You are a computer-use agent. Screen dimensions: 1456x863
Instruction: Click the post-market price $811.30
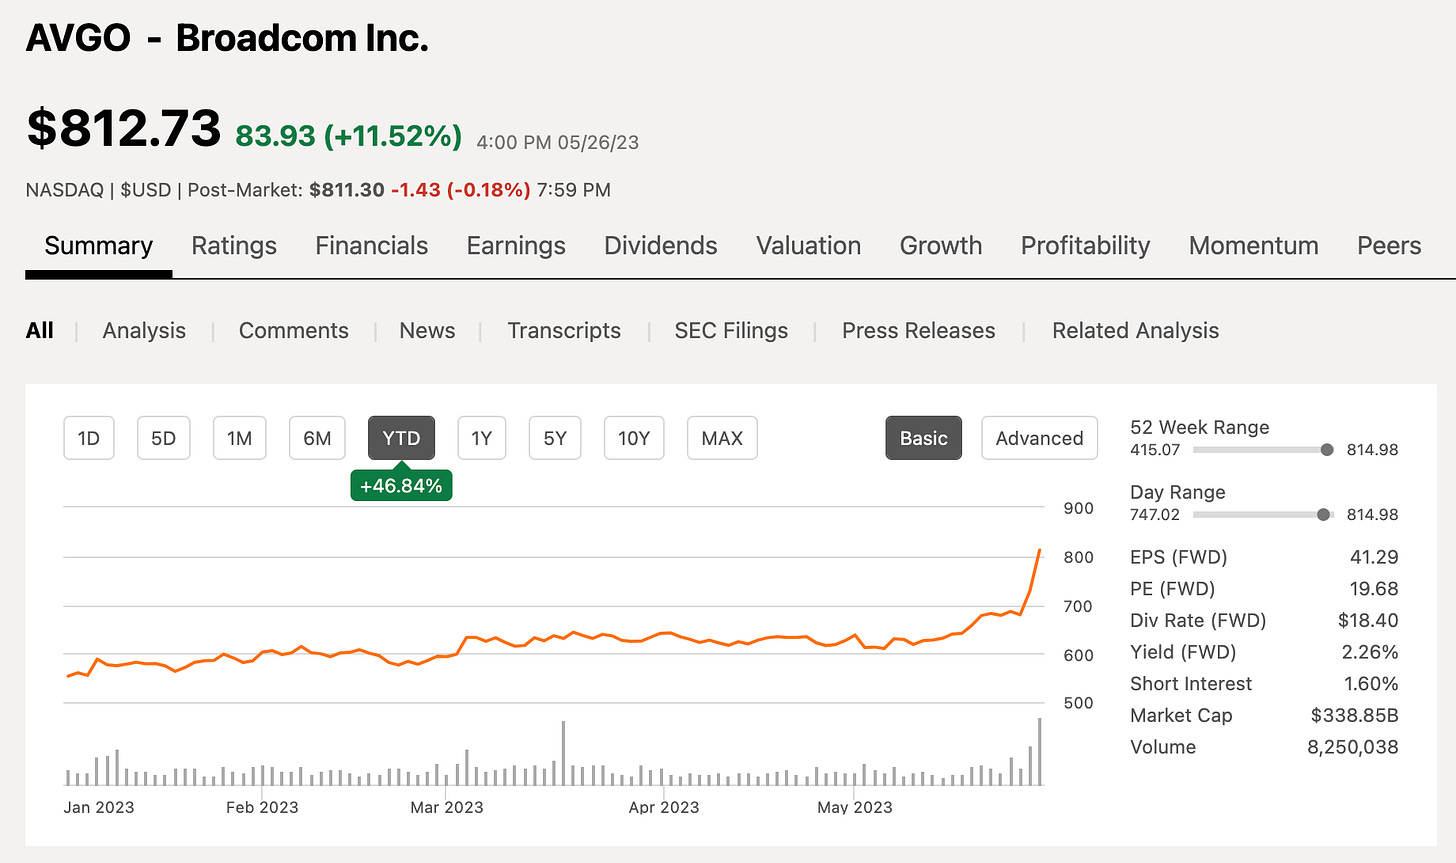click(x=346, y=190)
